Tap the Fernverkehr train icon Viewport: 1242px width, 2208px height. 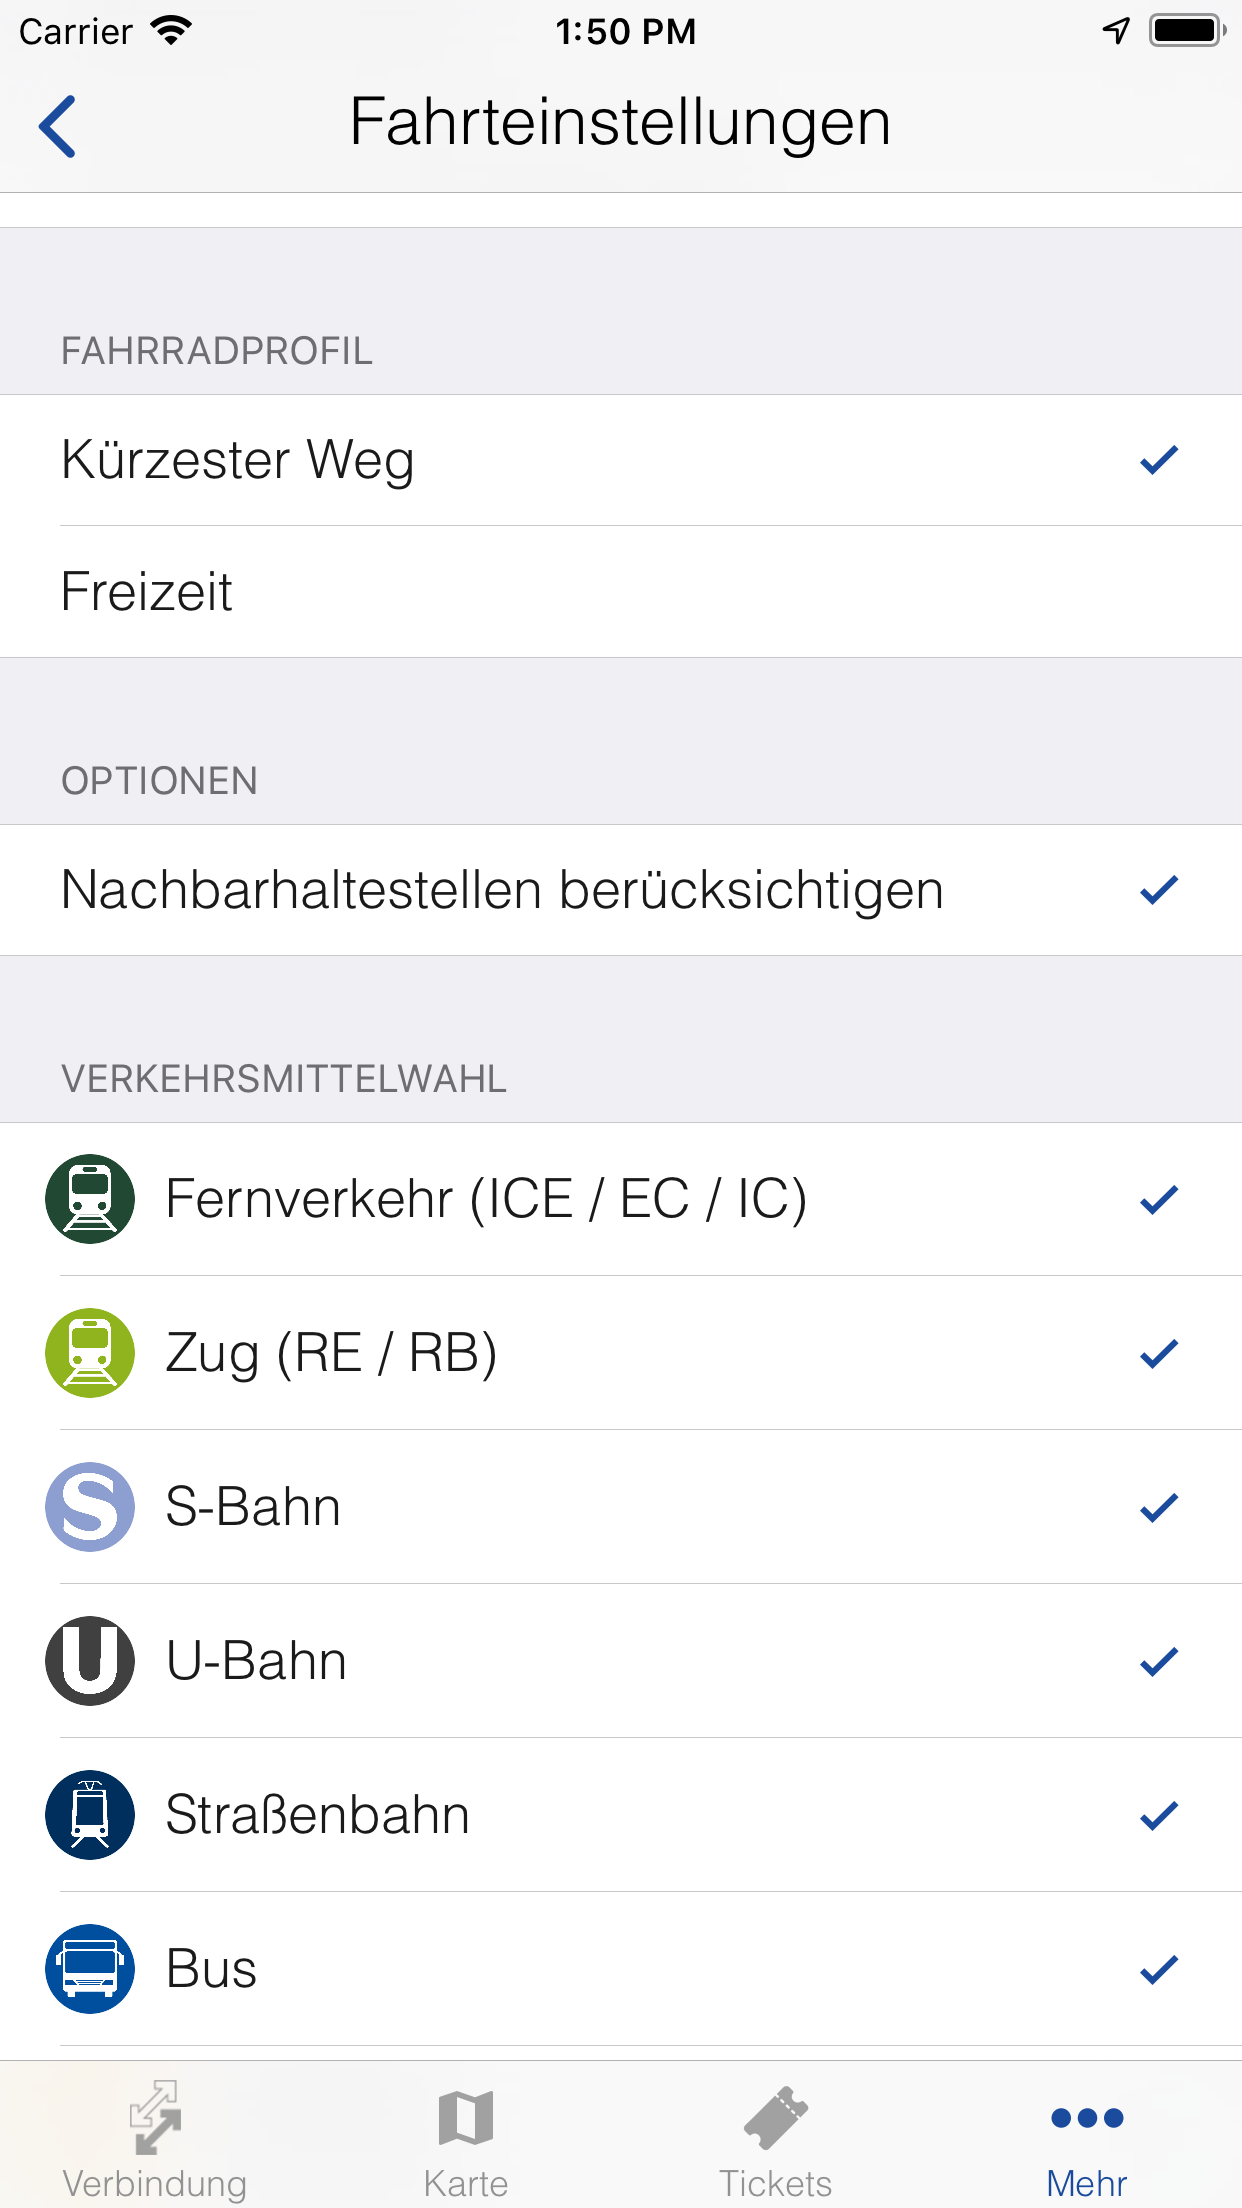pos(90,1199)
